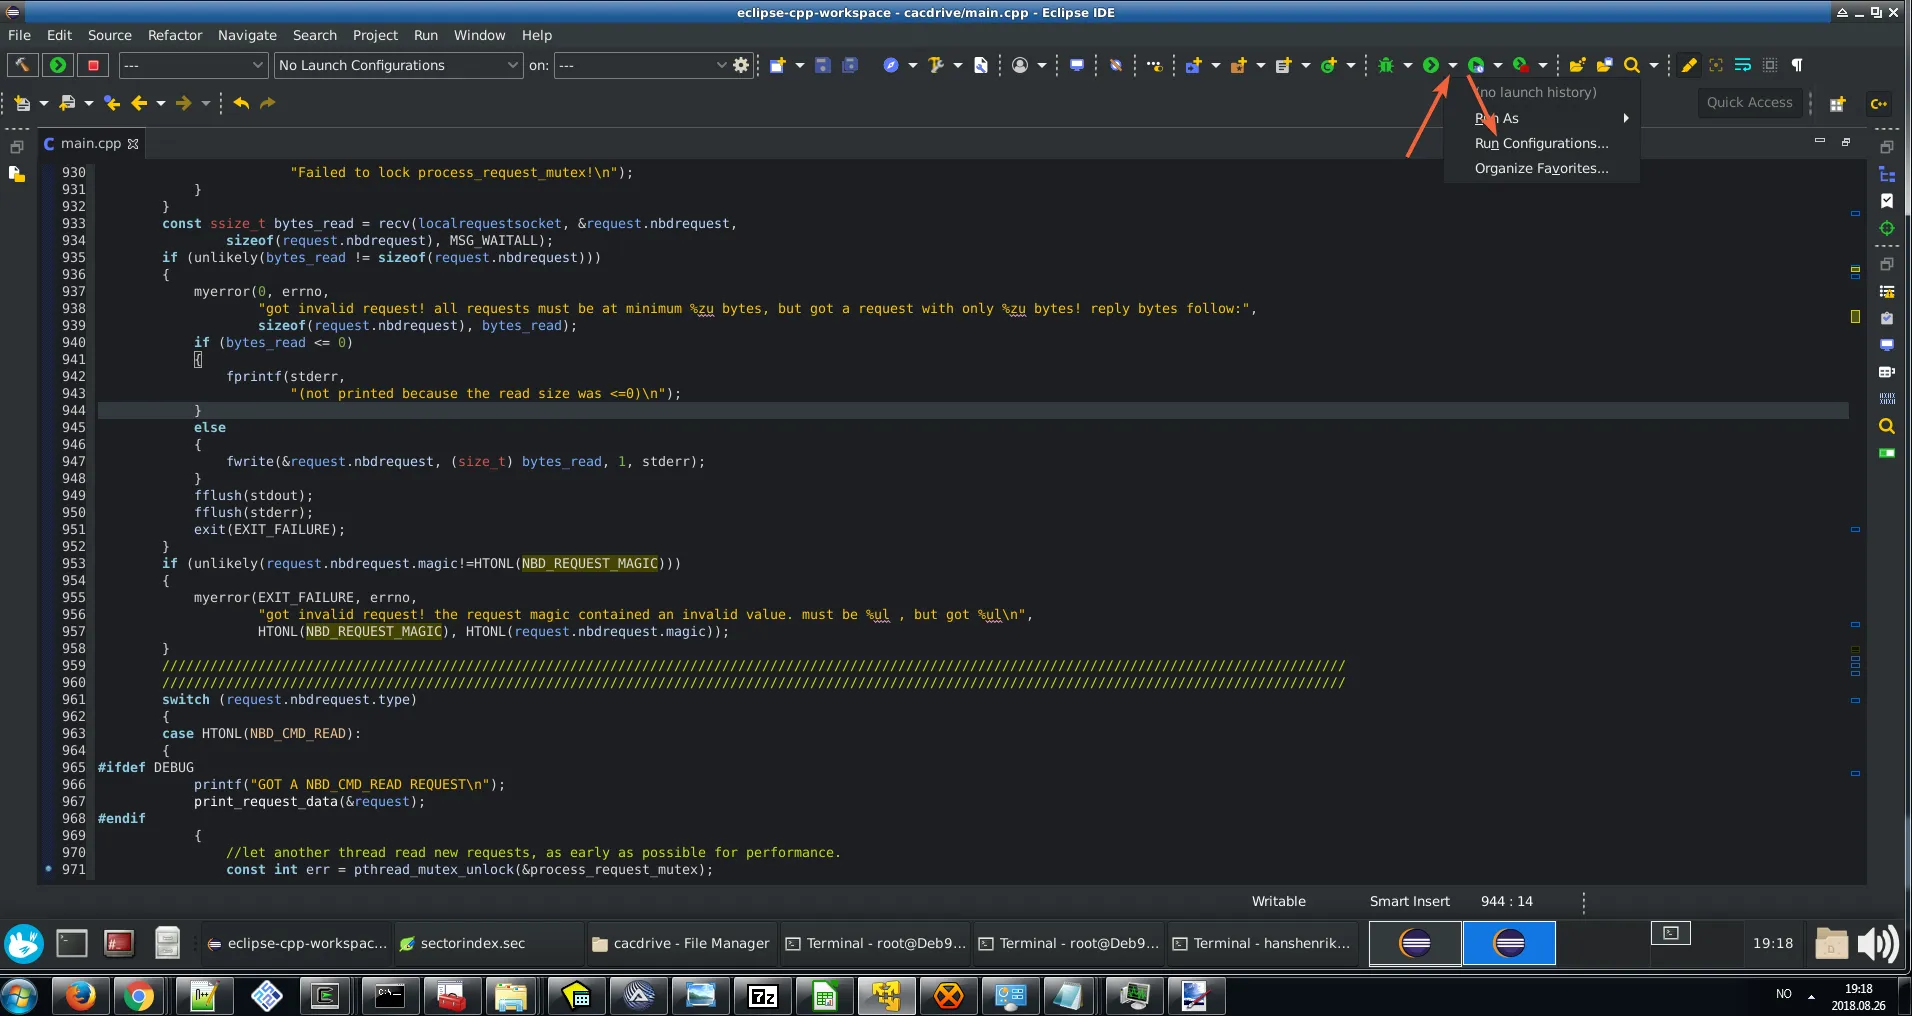
Task: Click line 944 in the editor
Action: coord(972,410)
